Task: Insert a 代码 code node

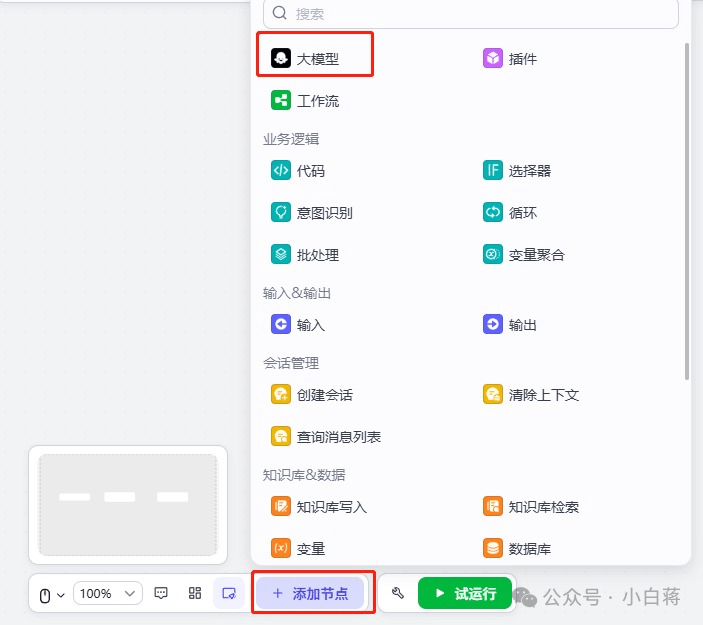Action: coord(298,170)
